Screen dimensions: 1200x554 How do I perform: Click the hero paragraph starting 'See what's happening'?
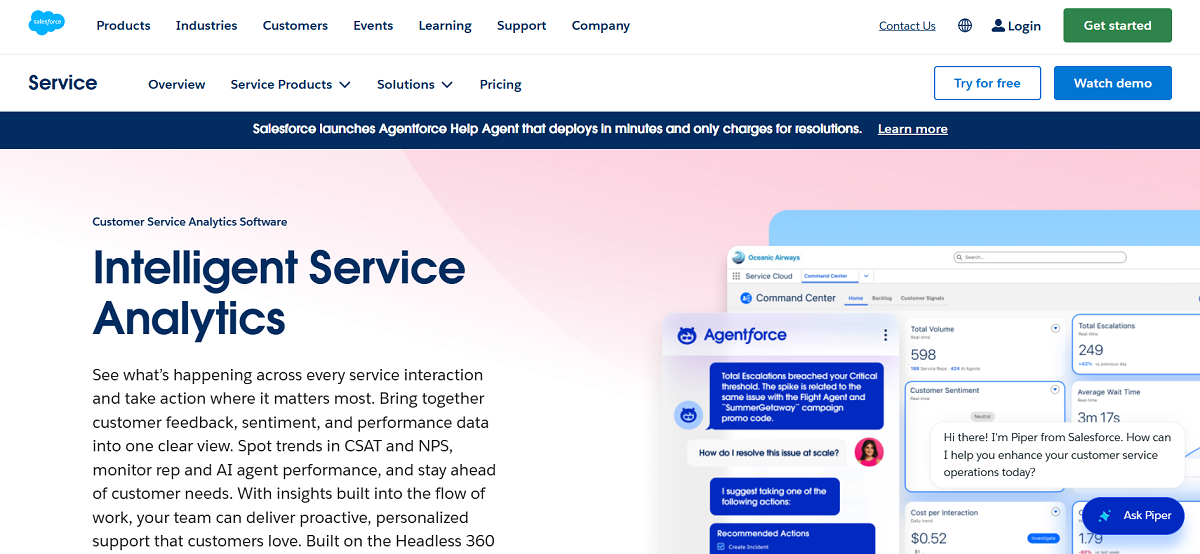coord(294,459)
